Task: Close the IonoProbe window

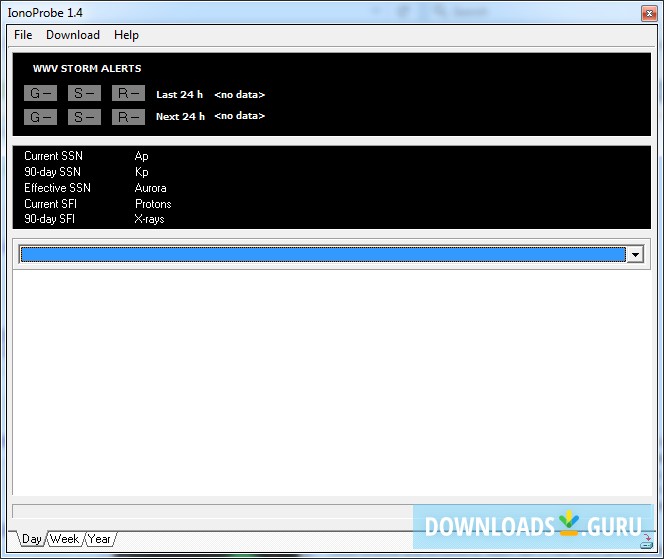Action: coord(649,14)
